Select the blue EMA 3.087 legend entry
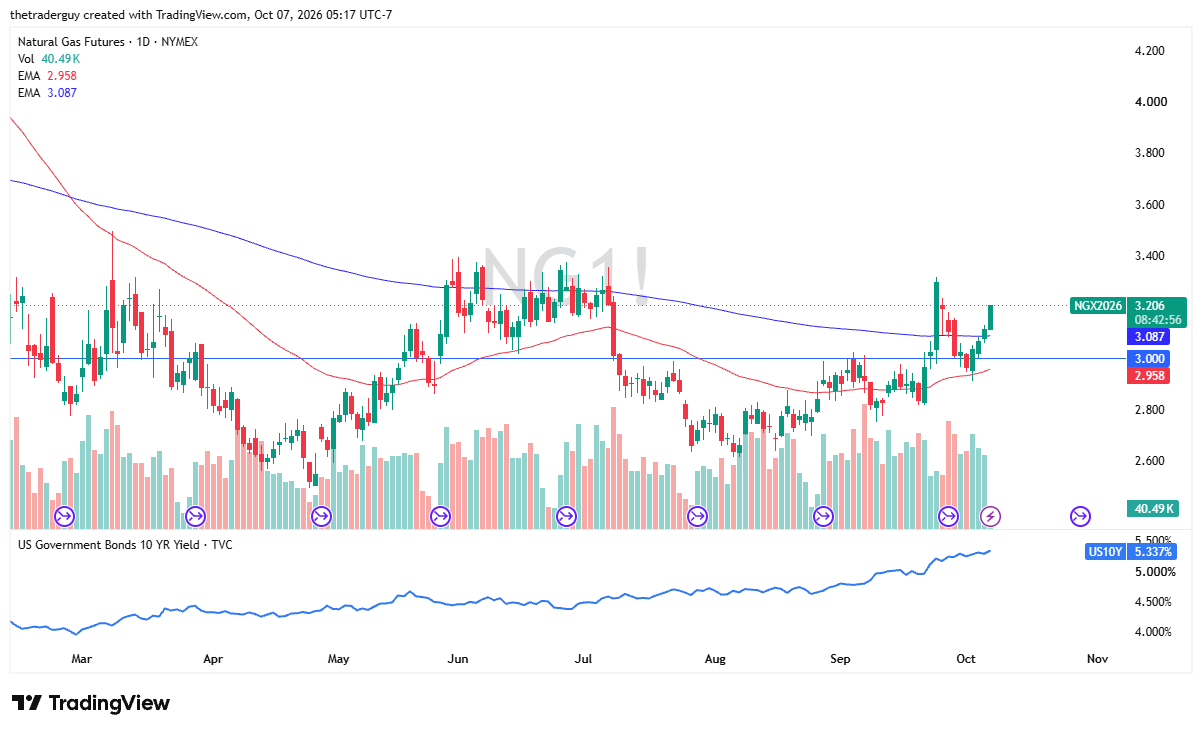This screenshot has width=1202, height=733. pyautogui.click(x=47, y=93)
